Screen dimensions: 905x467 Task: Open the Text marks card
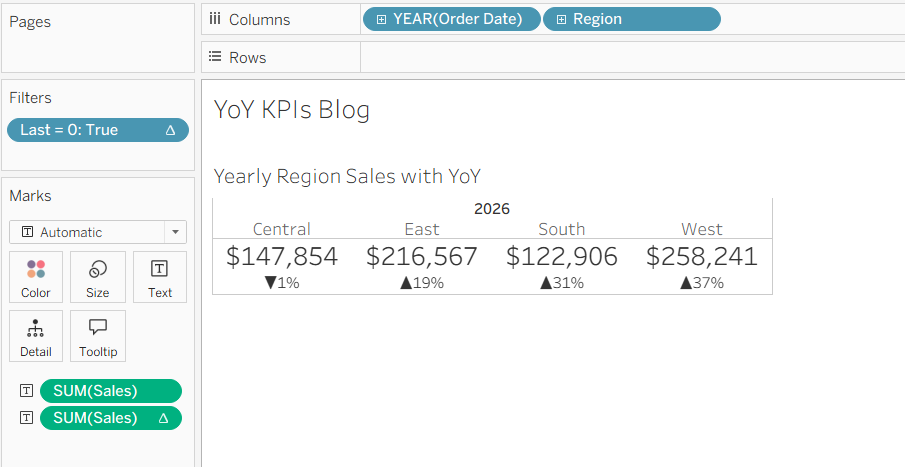click(160, 277)
